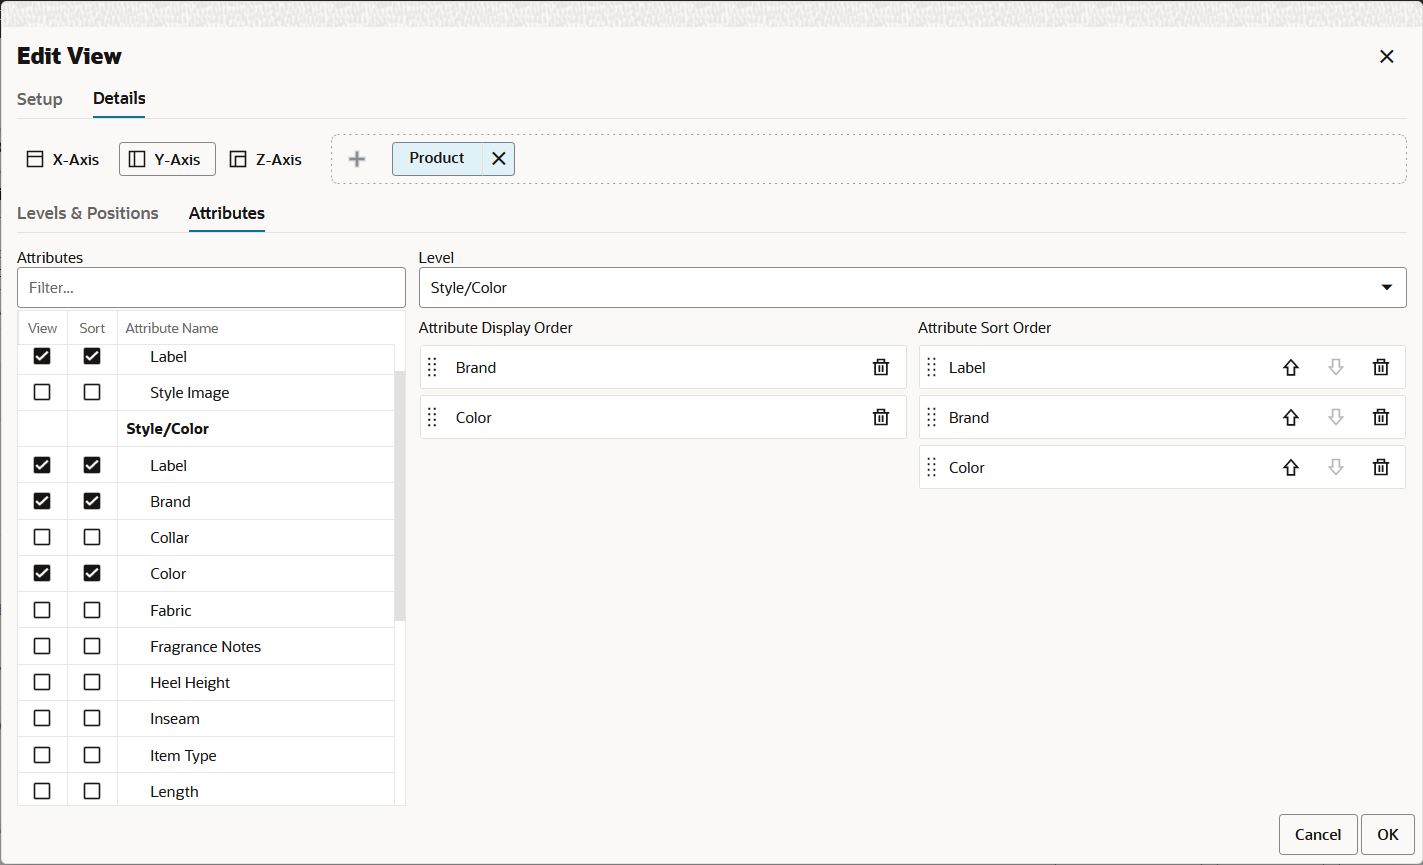The image size is (1423, 865).
Task: Uncheck View for Style/Color Label
Action: pos(42,465)
